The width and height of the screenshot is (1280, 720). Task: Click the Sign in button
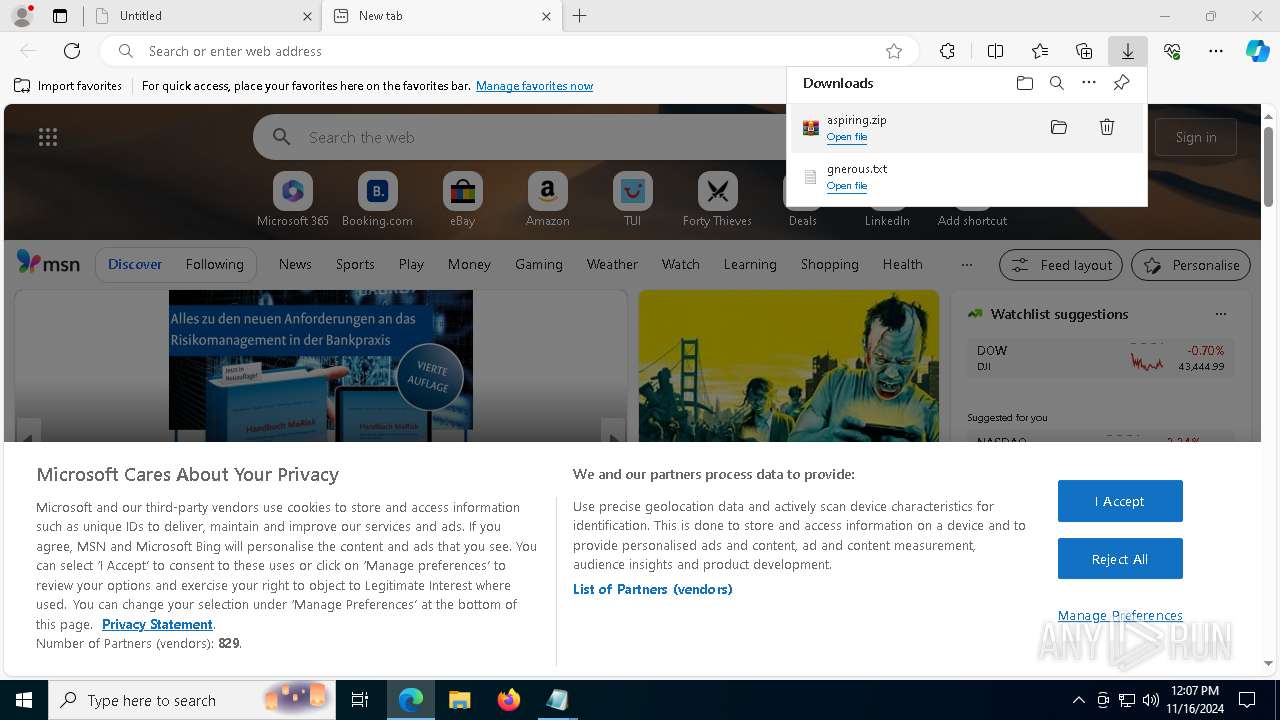(x=1196, y=137)
